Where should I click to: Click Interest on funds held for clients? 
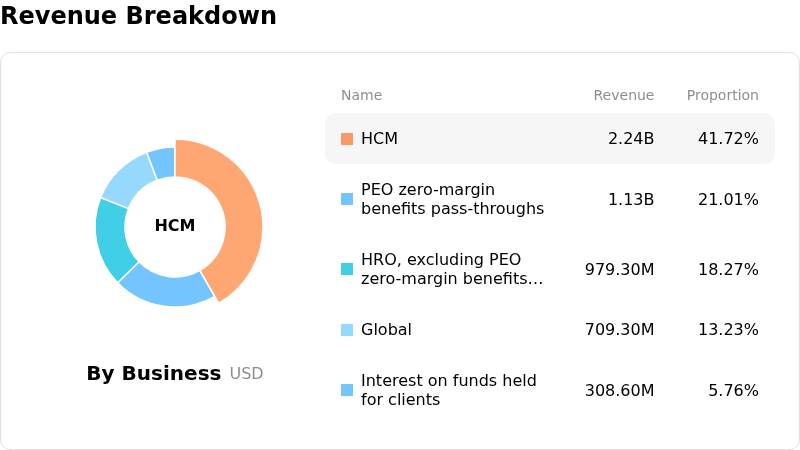[x=448, y=390]
